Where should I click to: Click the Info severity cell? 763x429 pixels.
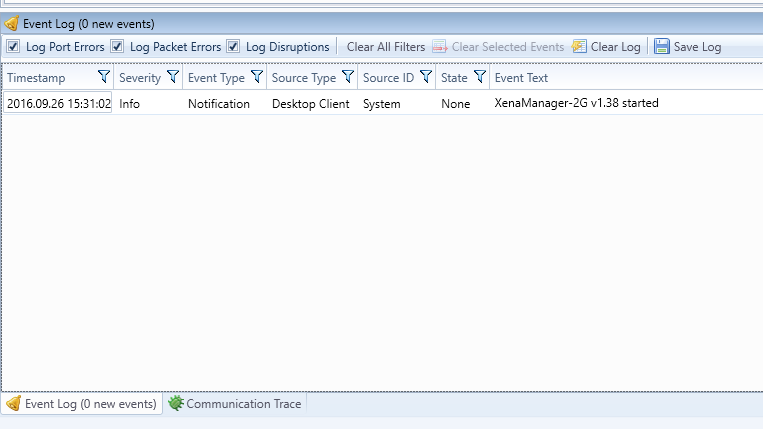(x=129, y=104)
